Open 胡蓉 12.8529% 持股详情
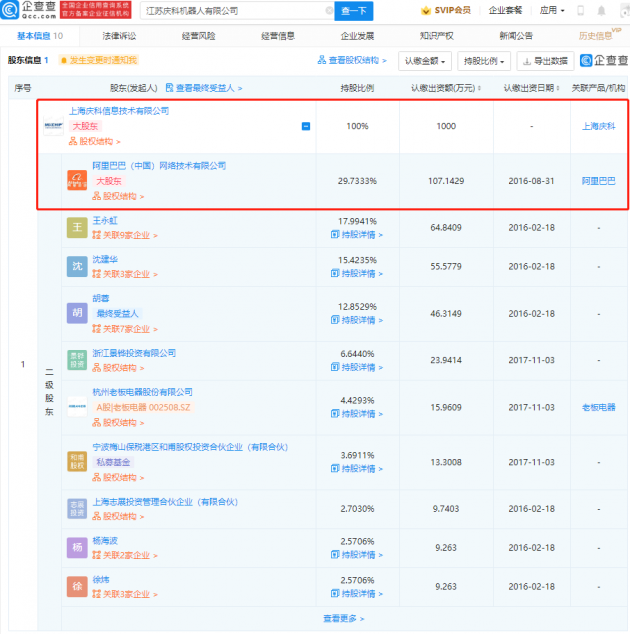This screenshot has height=634, width=630. [357, 320]
